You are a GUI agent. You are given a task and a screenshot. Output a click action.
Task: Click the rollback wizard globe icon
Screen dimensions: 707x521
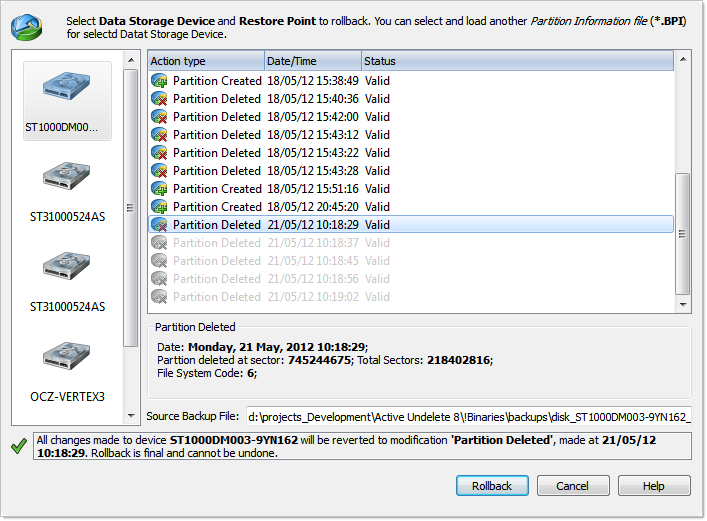27,27
